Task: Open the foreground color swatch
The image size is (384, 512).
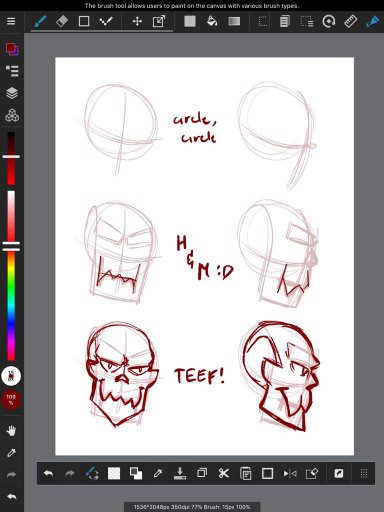Action: click(x=11, y=48)
